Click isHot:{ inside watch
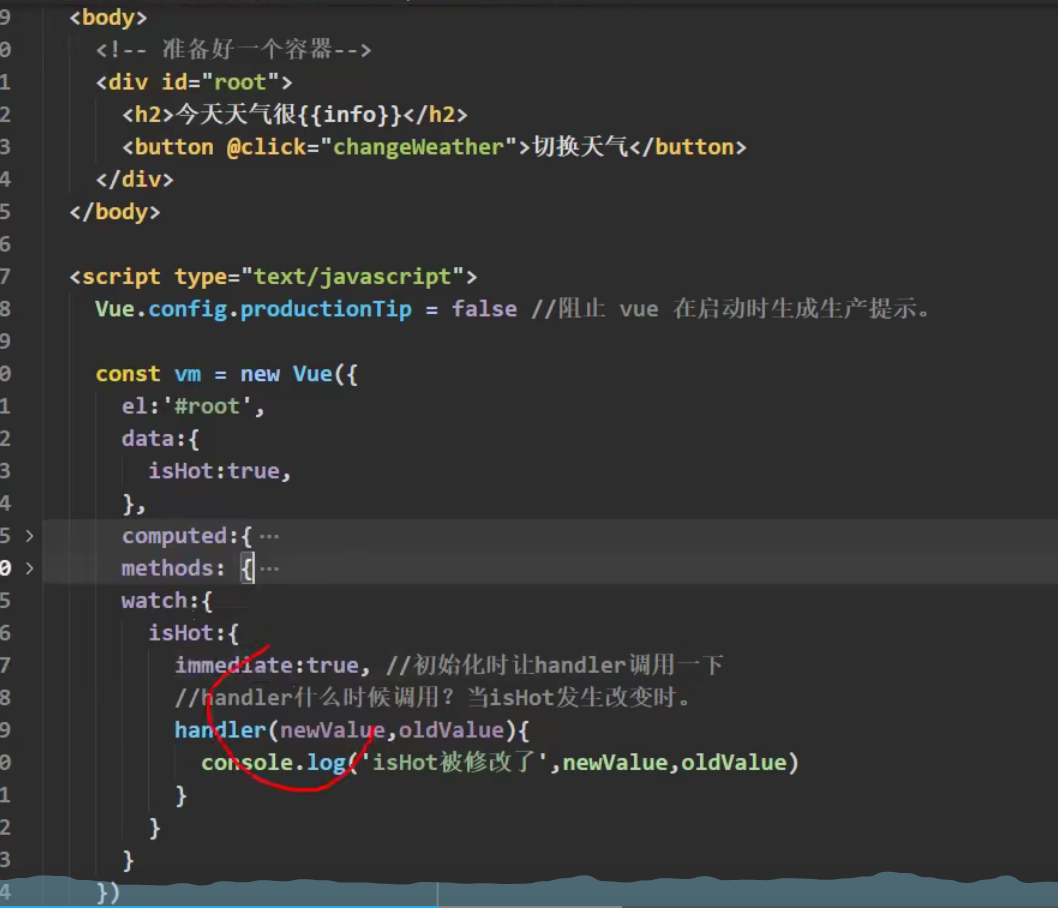Image resolution: width=1058 pixels, height=908 pixels. pos(193,633)
